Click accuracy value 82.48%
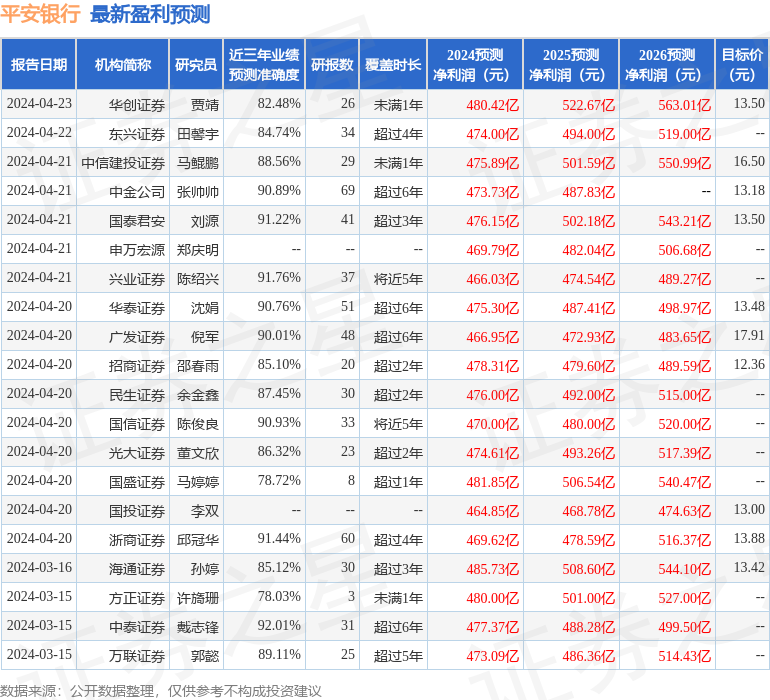Viewport: 770px width, 700px height. (x=279, y=104)
